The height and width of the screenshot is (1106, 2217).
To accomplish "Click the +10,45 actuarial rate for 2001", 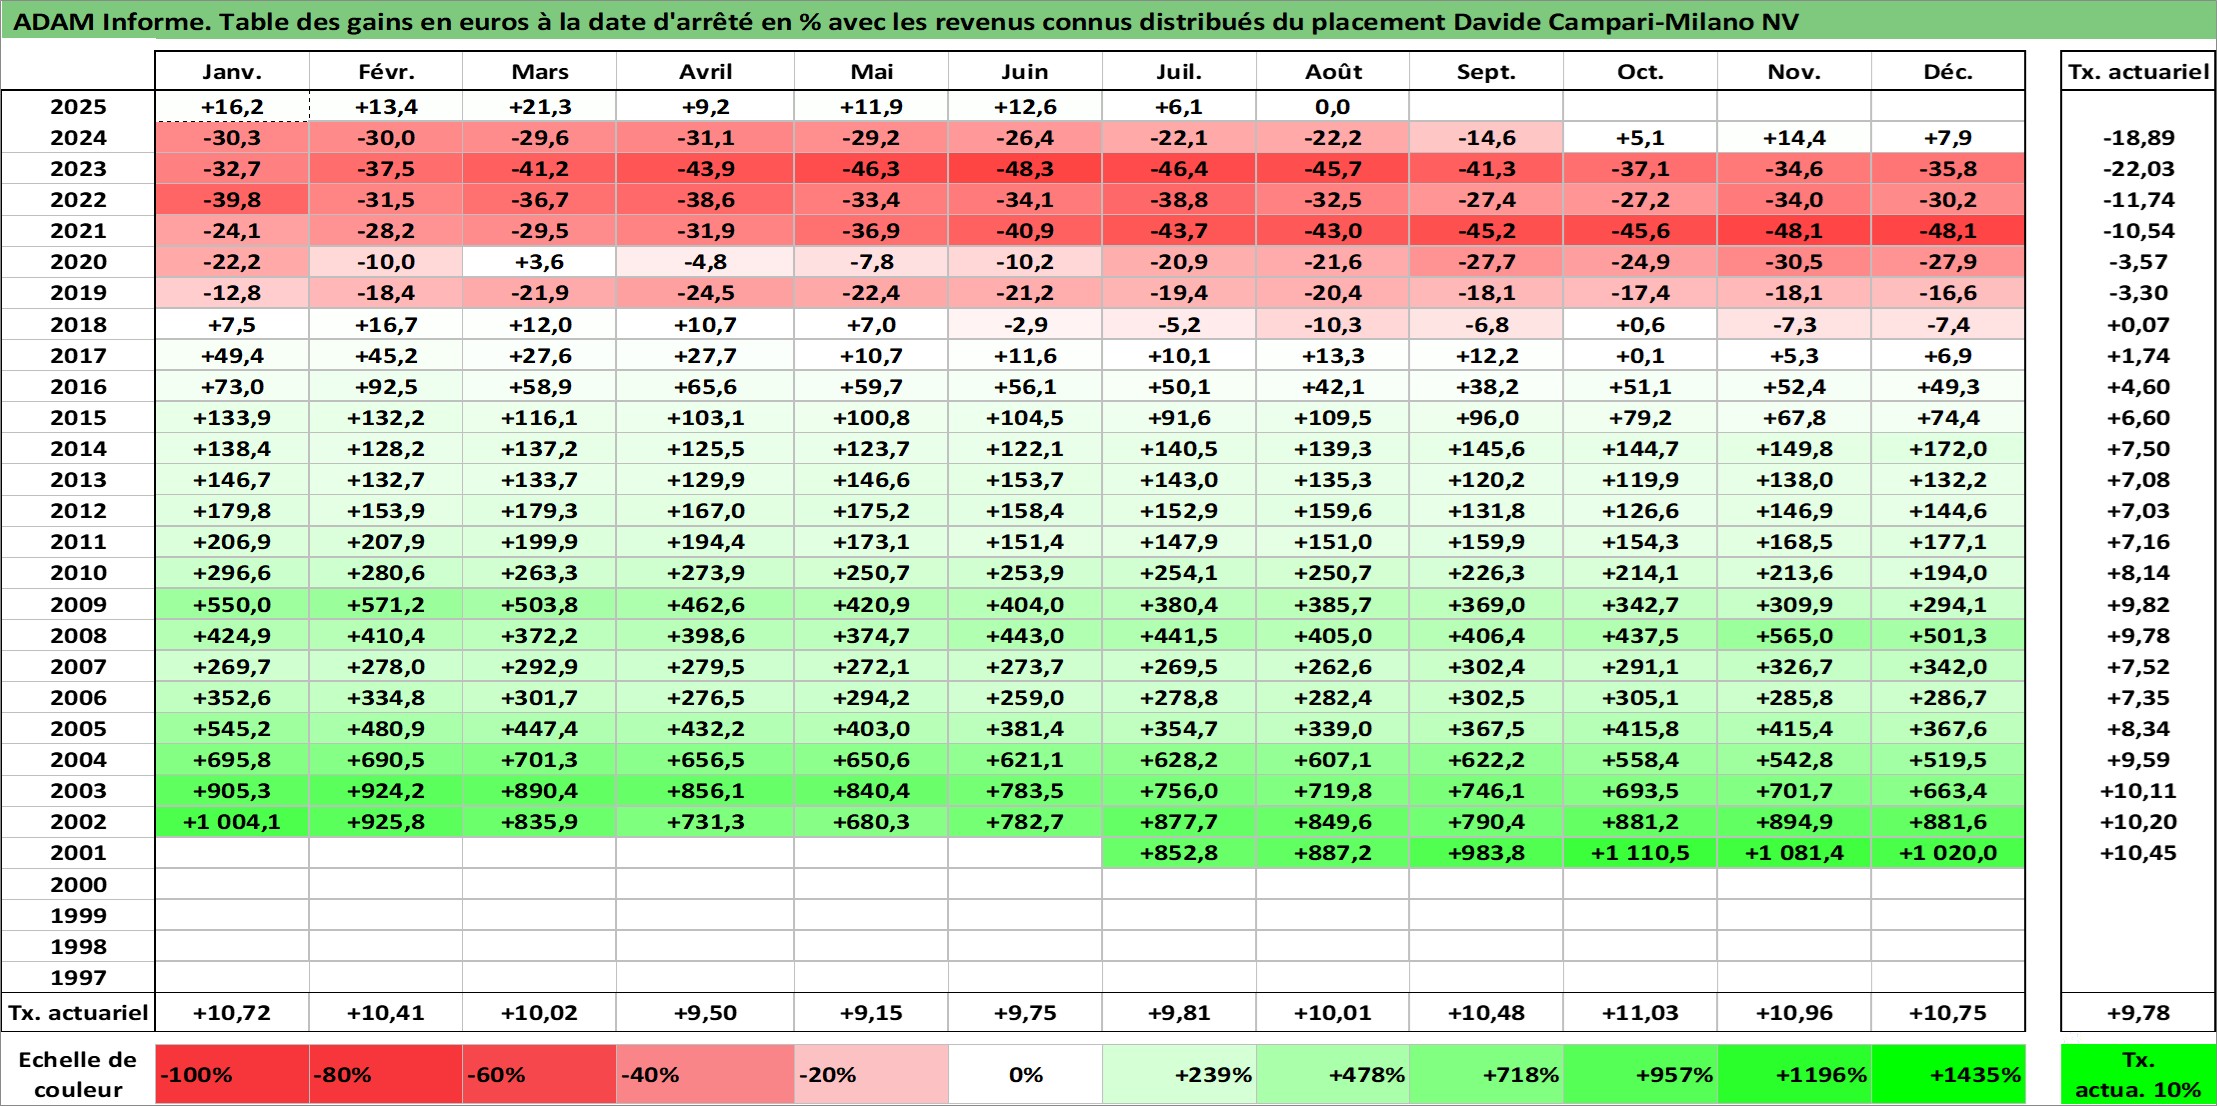I will click(2138, 853).
